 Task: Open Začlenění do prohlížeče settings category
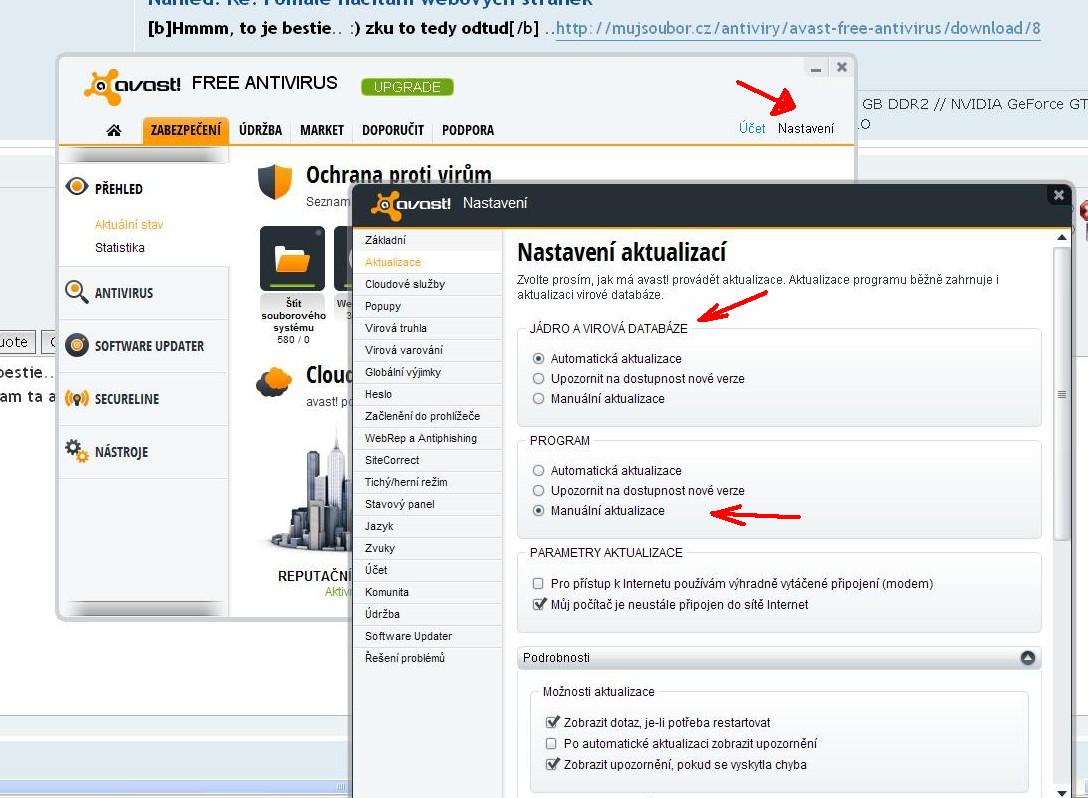pyautogui.click(x=427, y=416)
